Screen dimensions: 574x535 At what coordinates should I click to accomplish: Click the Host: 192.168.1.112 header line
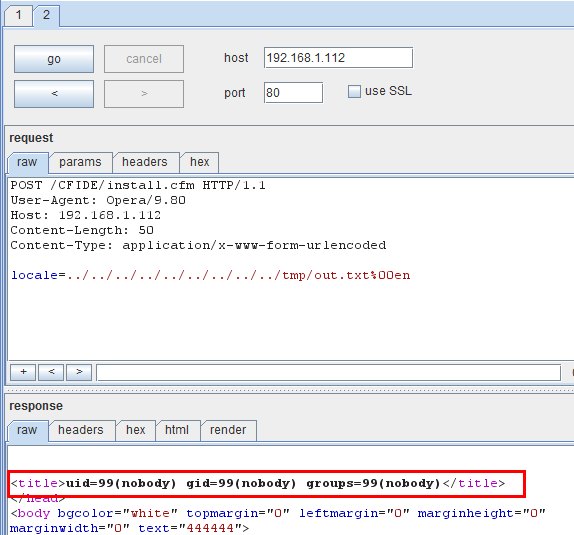(86, 215)
